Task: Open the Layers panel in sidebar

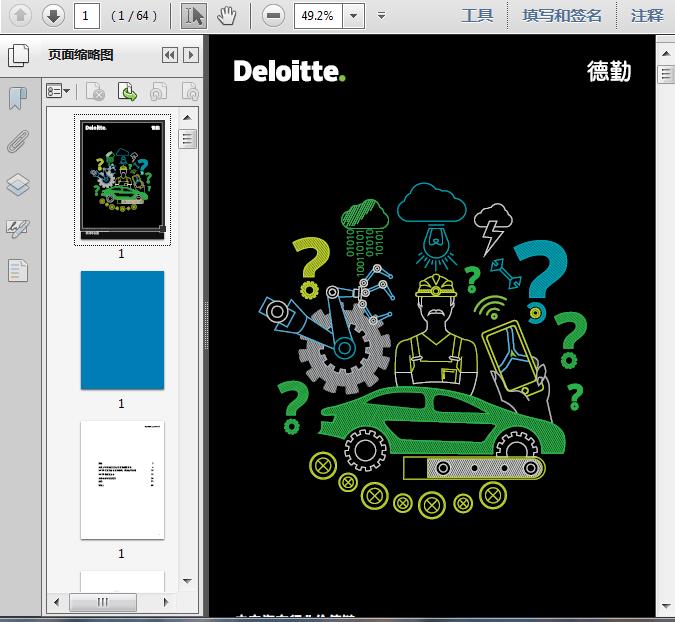Action: point(18,184)
